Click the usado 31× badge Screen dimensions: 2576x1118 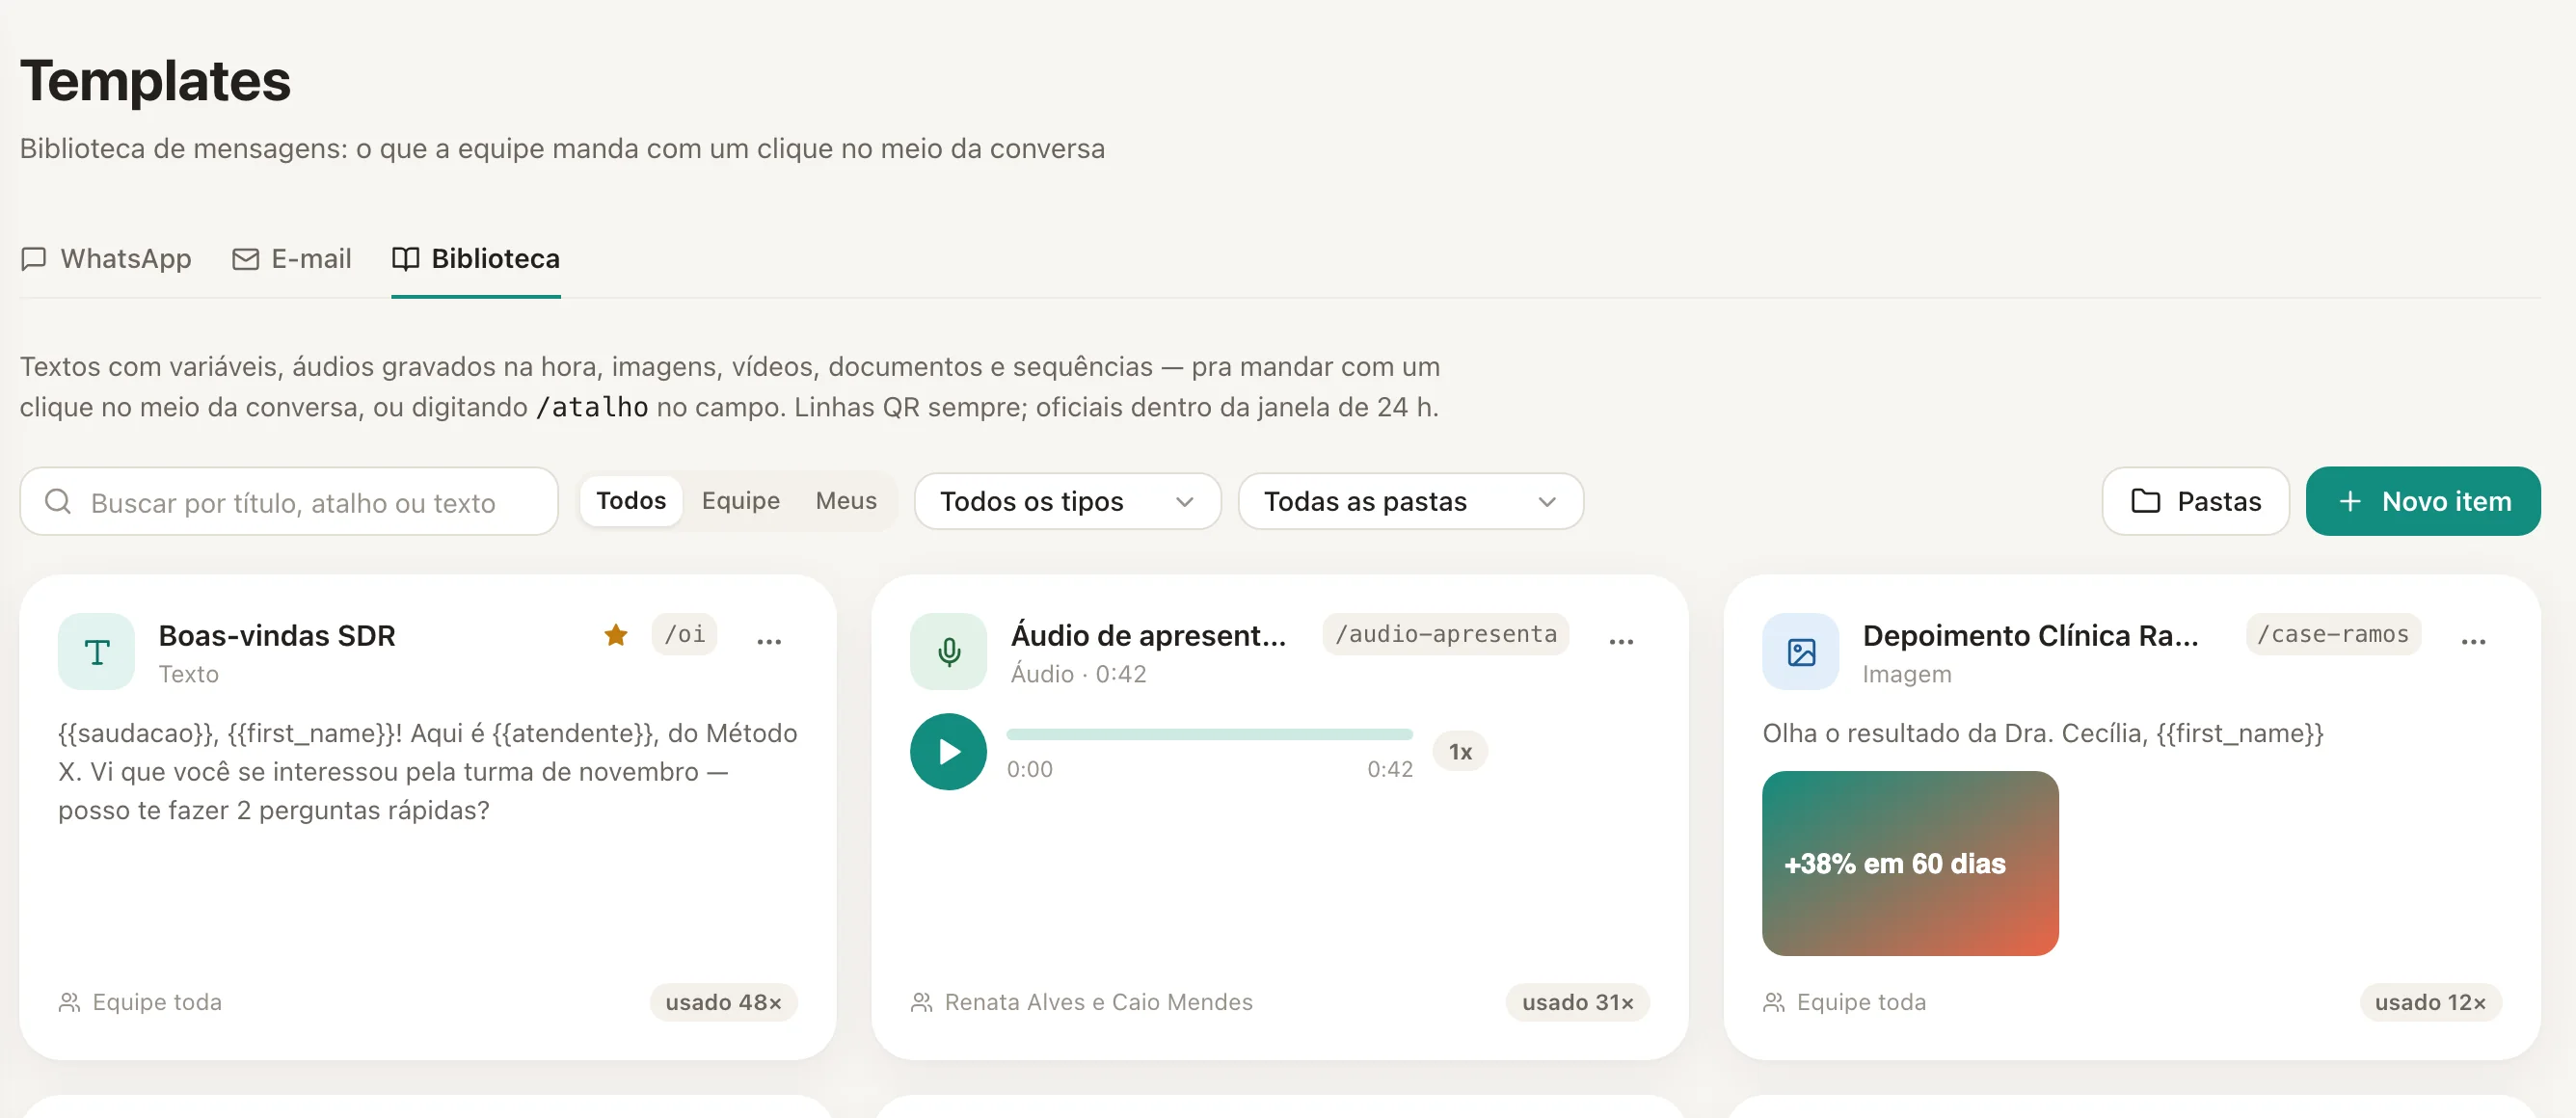[1577, 1002]
